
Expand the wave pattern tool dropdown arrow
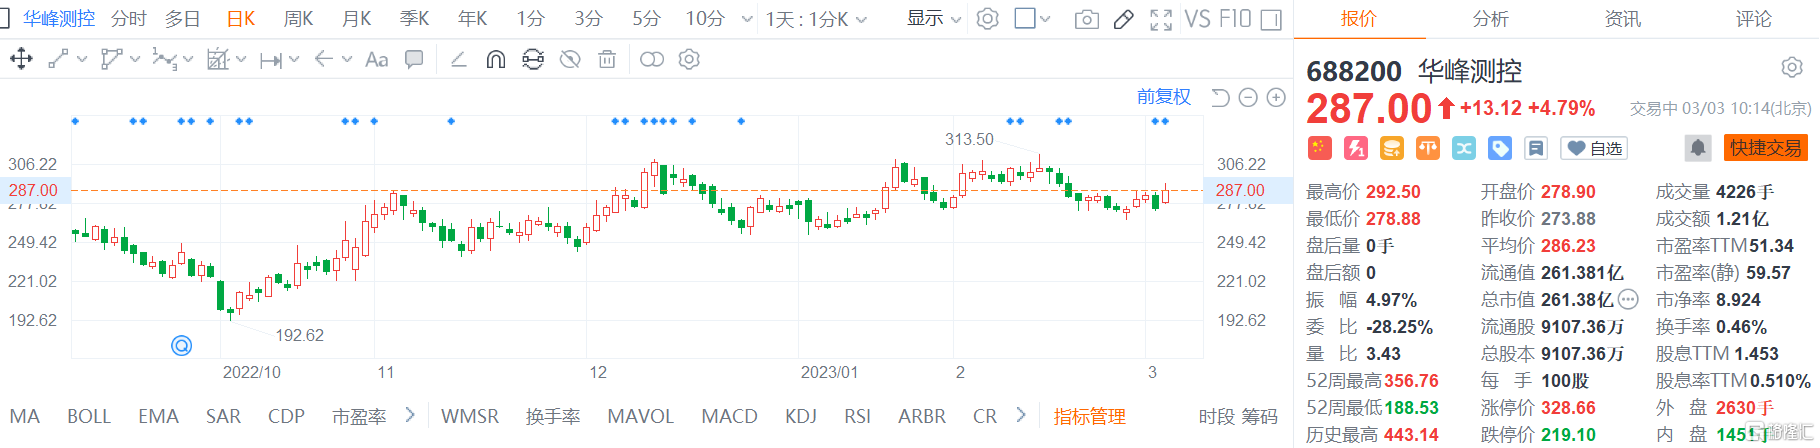[187, 60]
